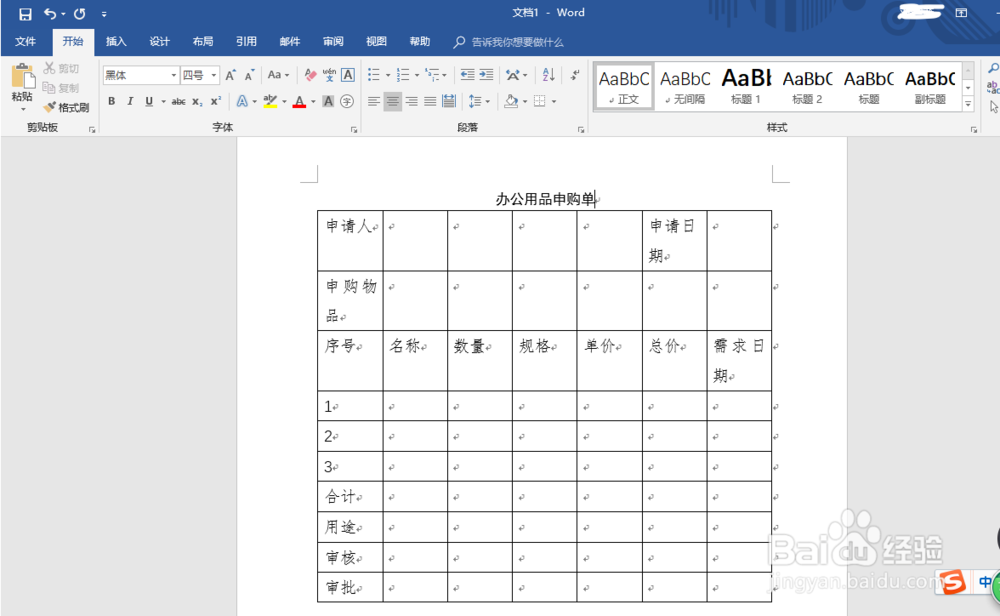The width and height of the screenshot is (1000, 616).
Task: Select the Italic formatting icon
Action: point(129,101)
